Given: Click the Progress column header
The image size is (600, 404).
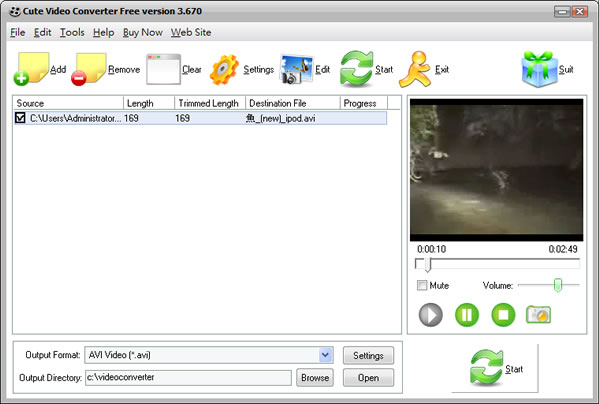Looking at the screenshot, I should tap(364, 103).
